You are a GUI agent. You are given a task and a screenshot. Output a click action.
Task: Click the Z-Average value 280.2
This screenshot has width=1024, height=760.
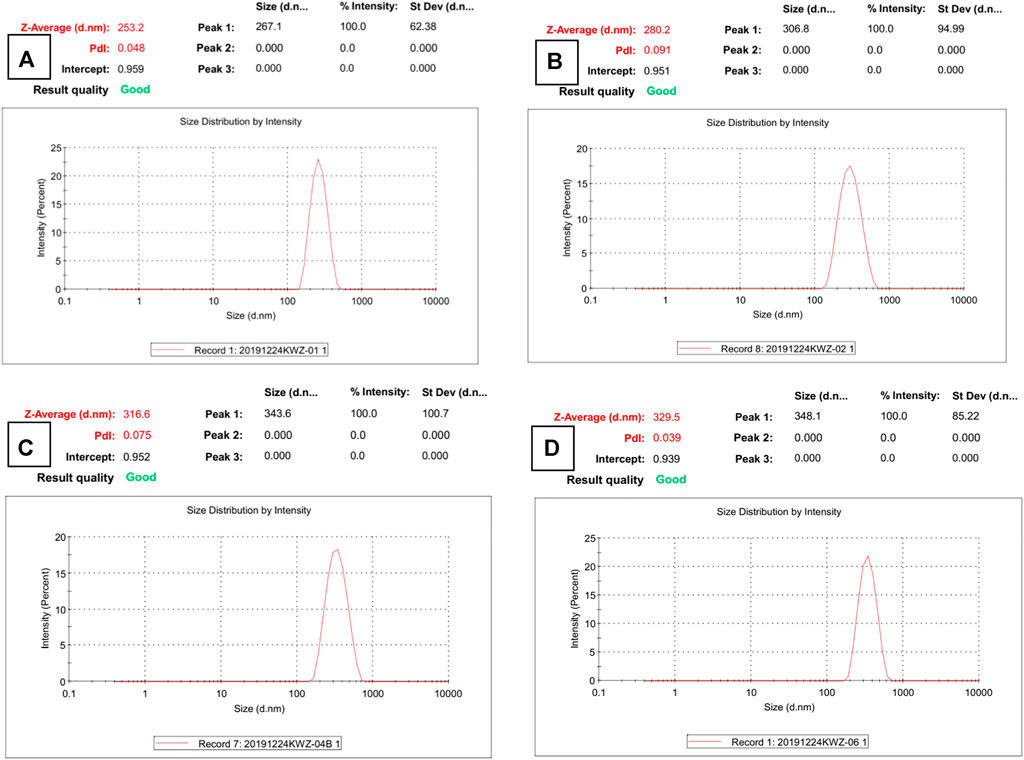(657, 29)
